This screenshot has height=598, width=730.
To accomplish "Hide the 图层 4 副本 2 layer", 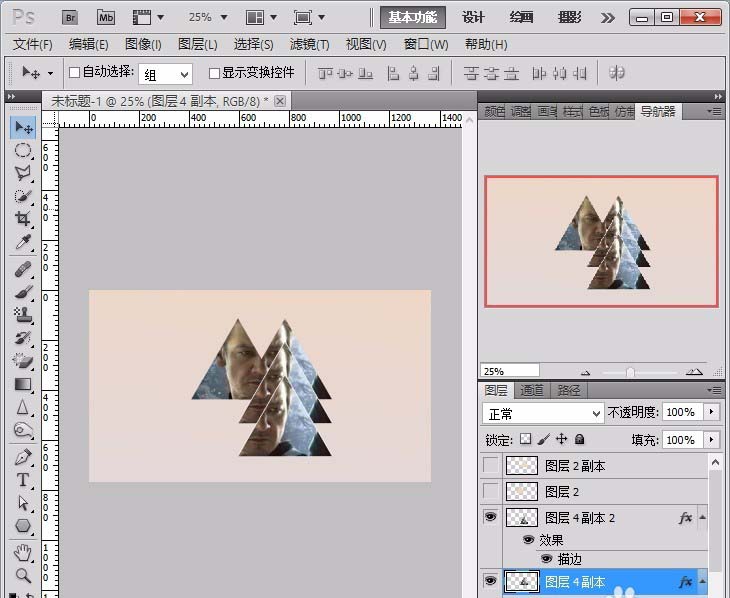I will 489,518.
